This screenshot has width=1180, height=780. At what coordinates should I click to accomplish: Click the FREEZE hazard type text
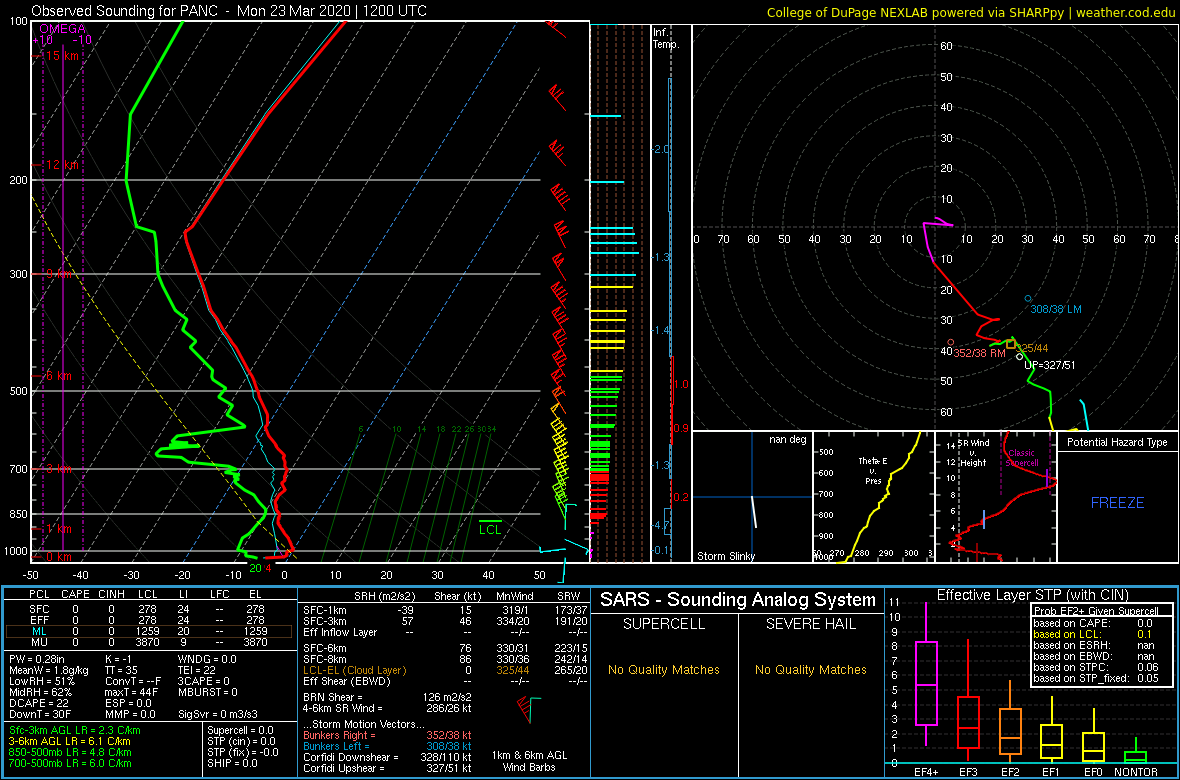pyautogui.click(x=1118, y=502)
